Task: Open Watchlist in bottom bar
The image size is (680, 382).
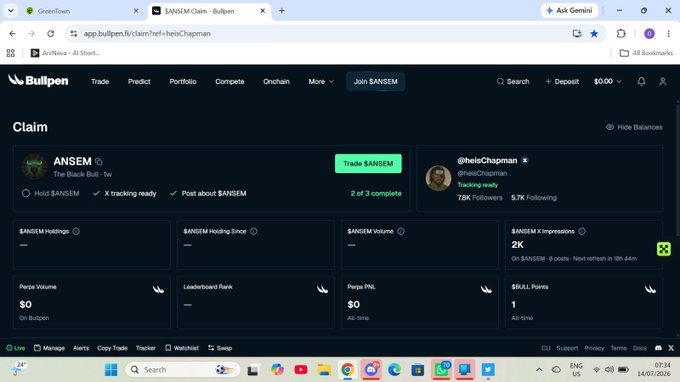Action: [x=182, y=348]
